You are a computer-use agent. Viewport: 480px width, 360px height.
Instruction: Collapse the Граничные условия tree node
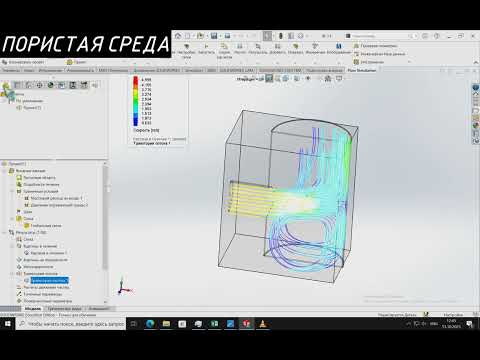(12, 191)
